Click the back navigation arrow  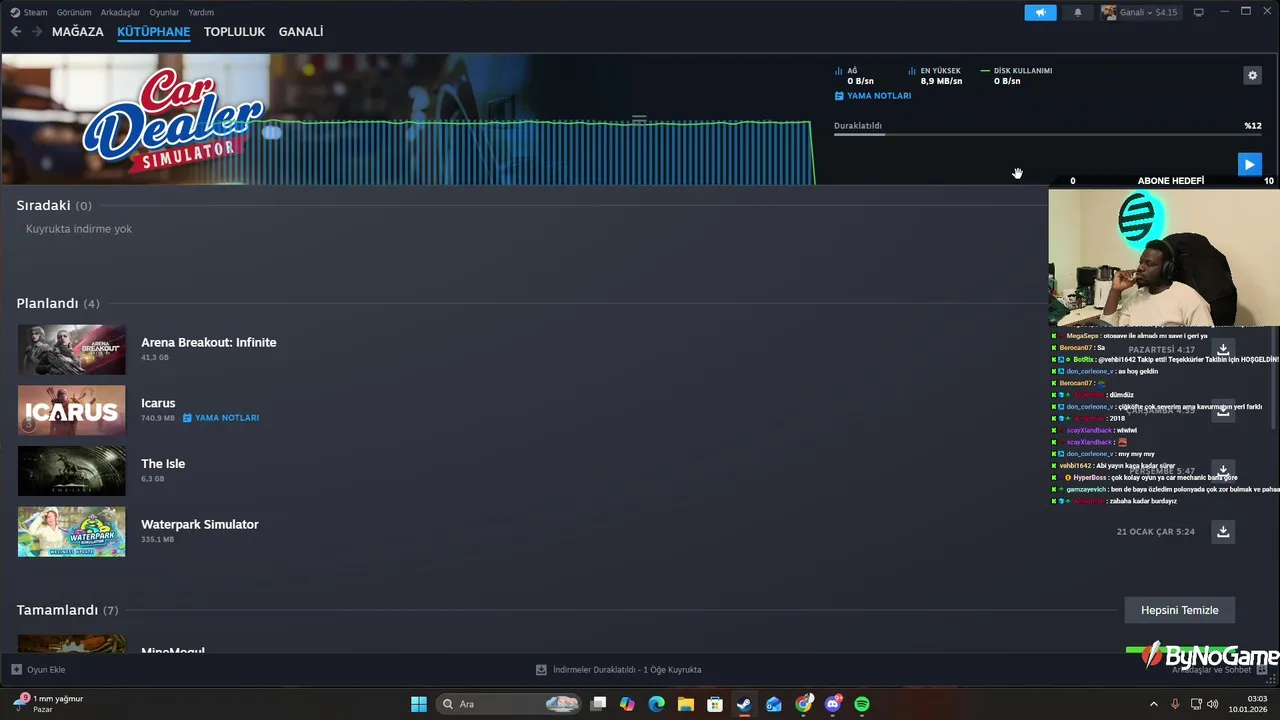16,32
